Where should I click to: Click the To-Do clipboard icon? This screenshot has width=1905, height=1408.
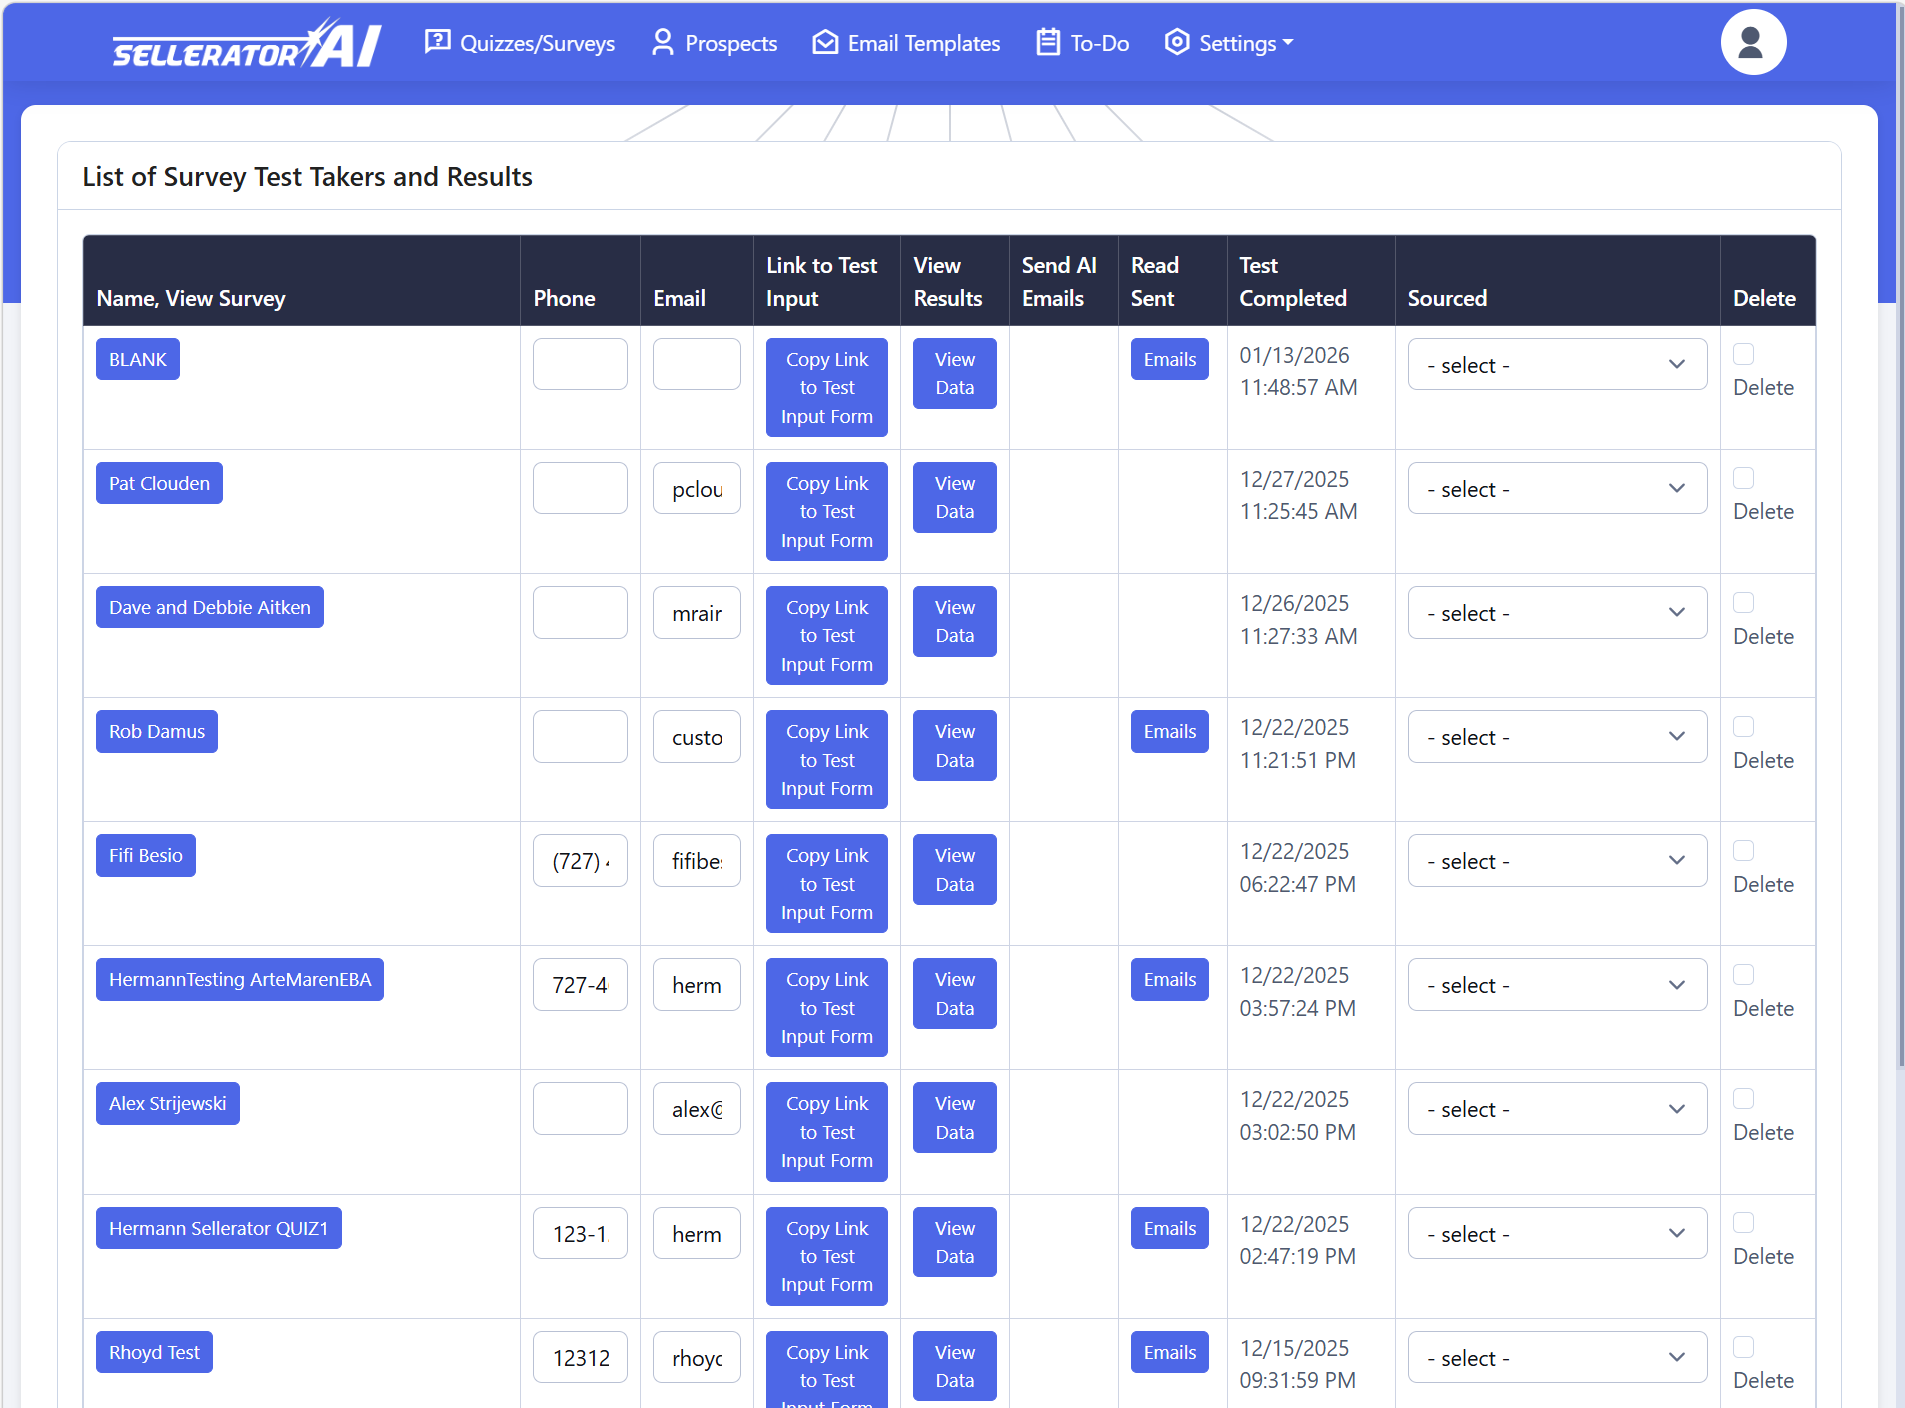coord(1047,42)
